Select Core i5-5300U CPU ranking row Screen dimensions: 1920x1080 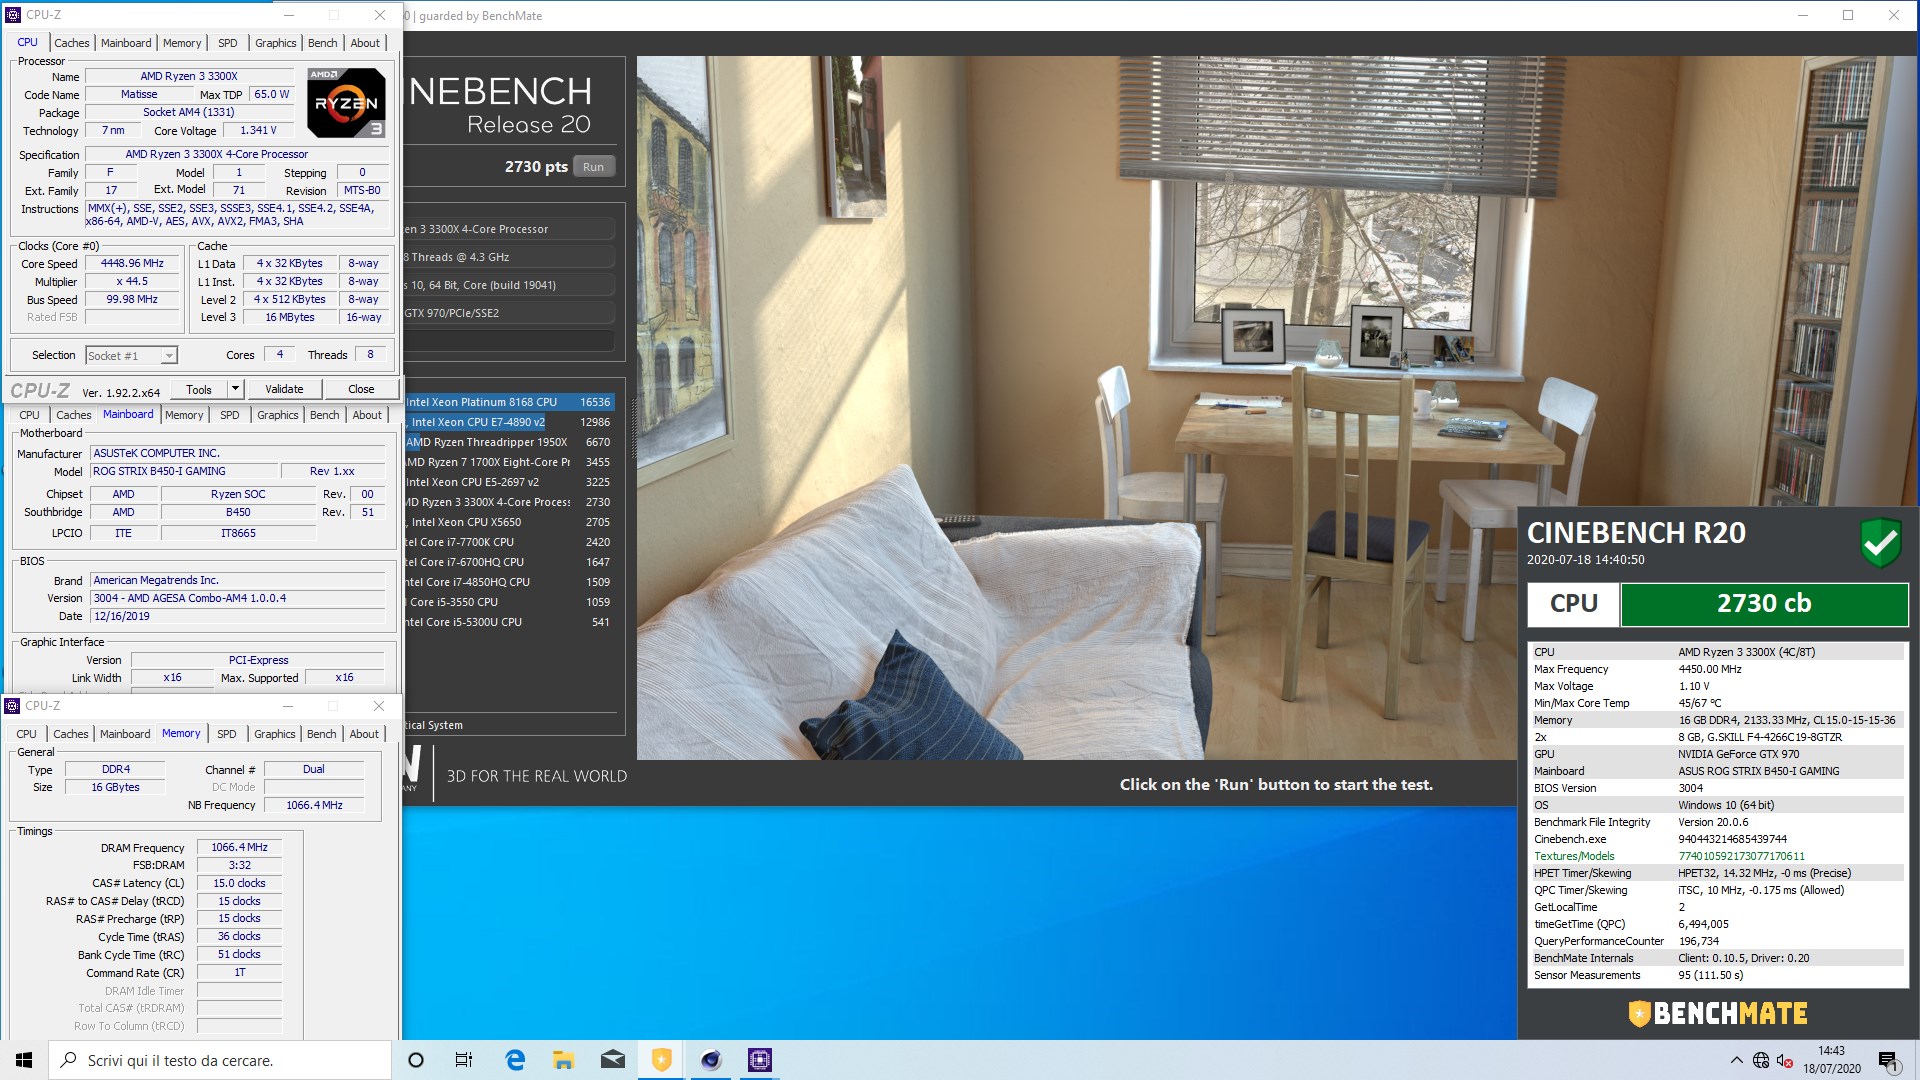click(x=509, y=622)
